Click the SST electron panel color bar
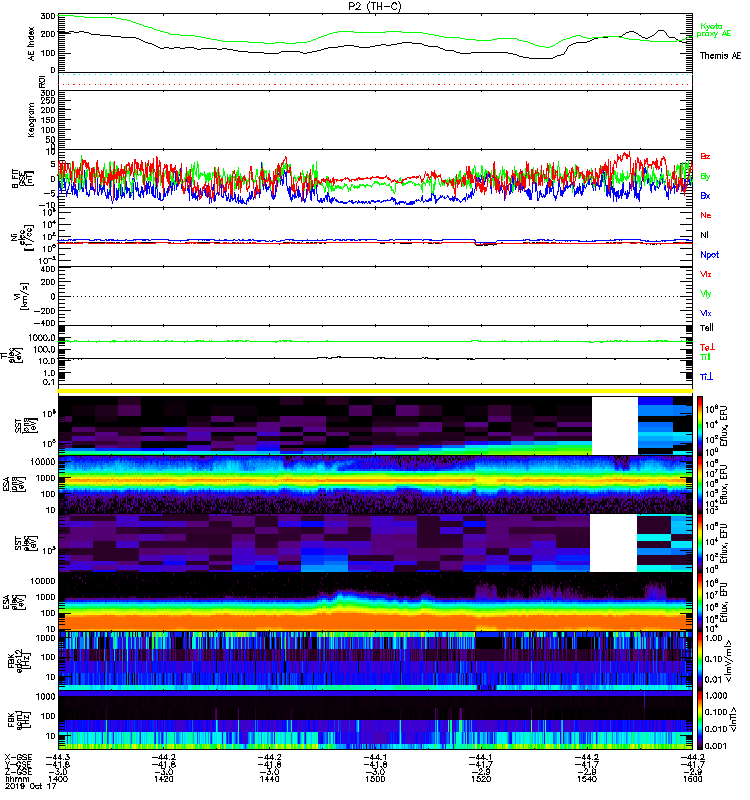Image resolution: width=750 pixels, height=800 pixels. point(700,543)
